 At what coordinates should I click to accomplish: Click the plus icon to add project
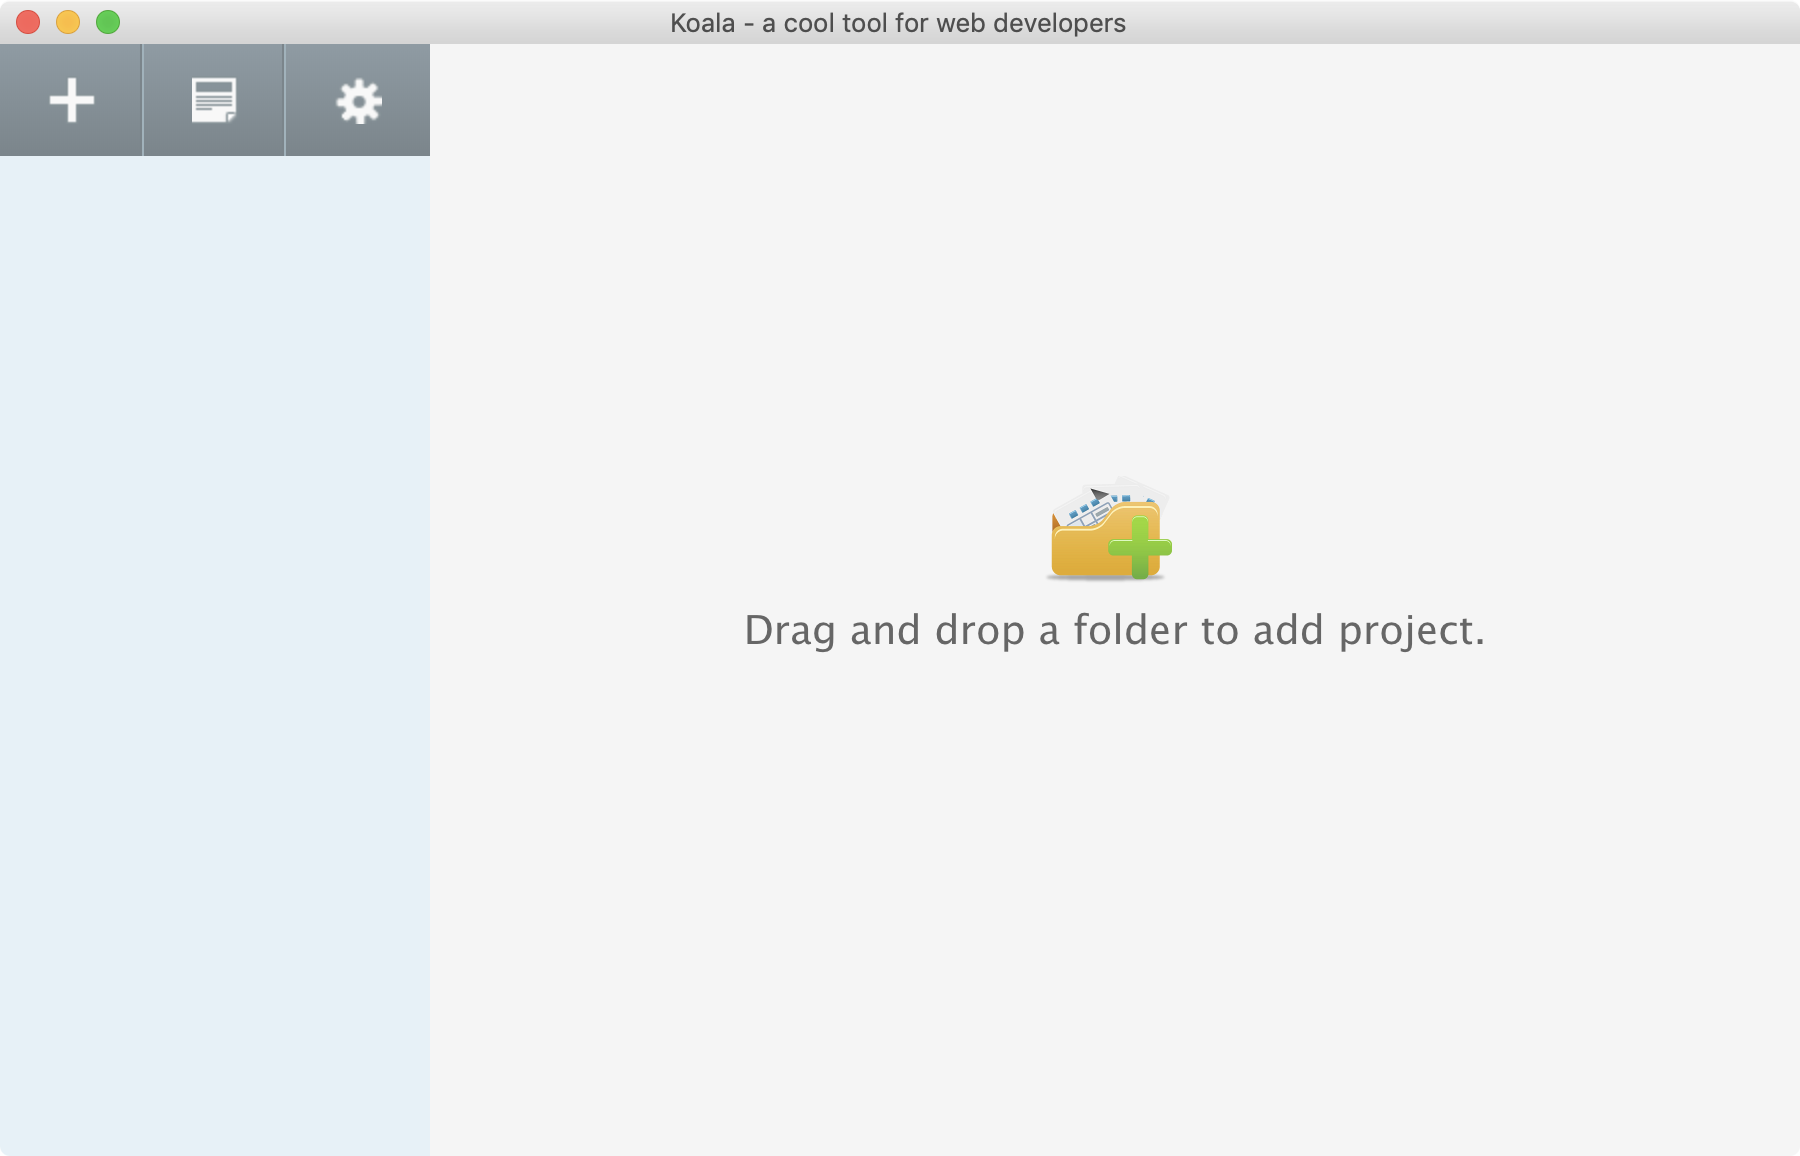[x=71, y=100]
